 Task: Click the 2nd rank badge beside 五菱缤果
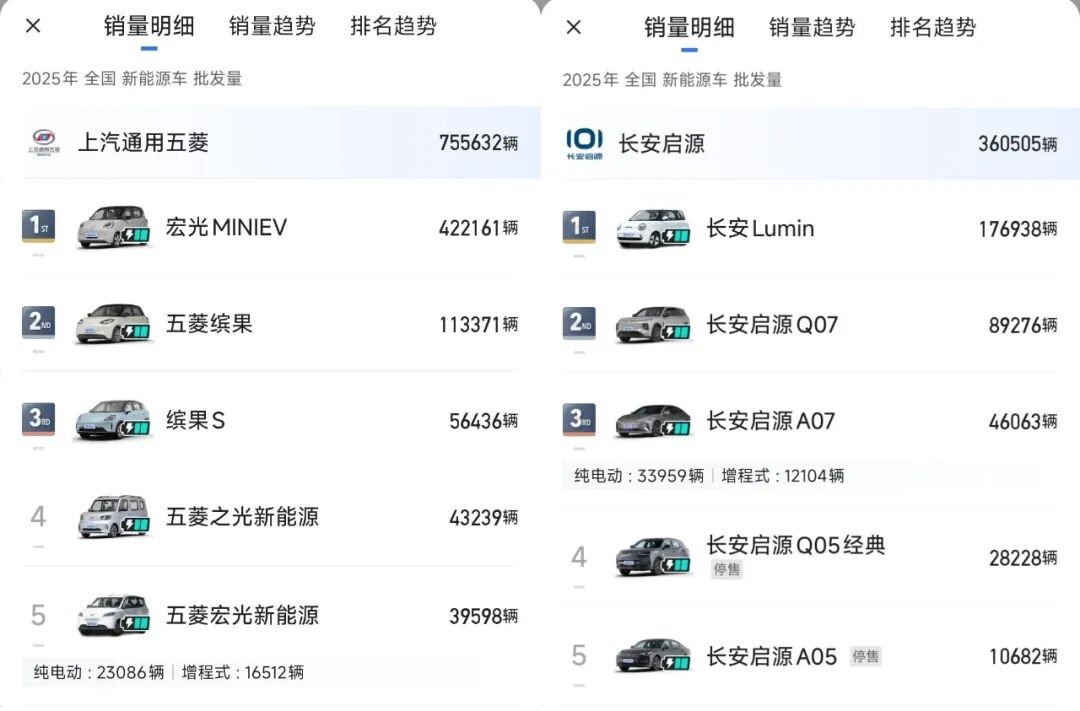click(38, 323)
